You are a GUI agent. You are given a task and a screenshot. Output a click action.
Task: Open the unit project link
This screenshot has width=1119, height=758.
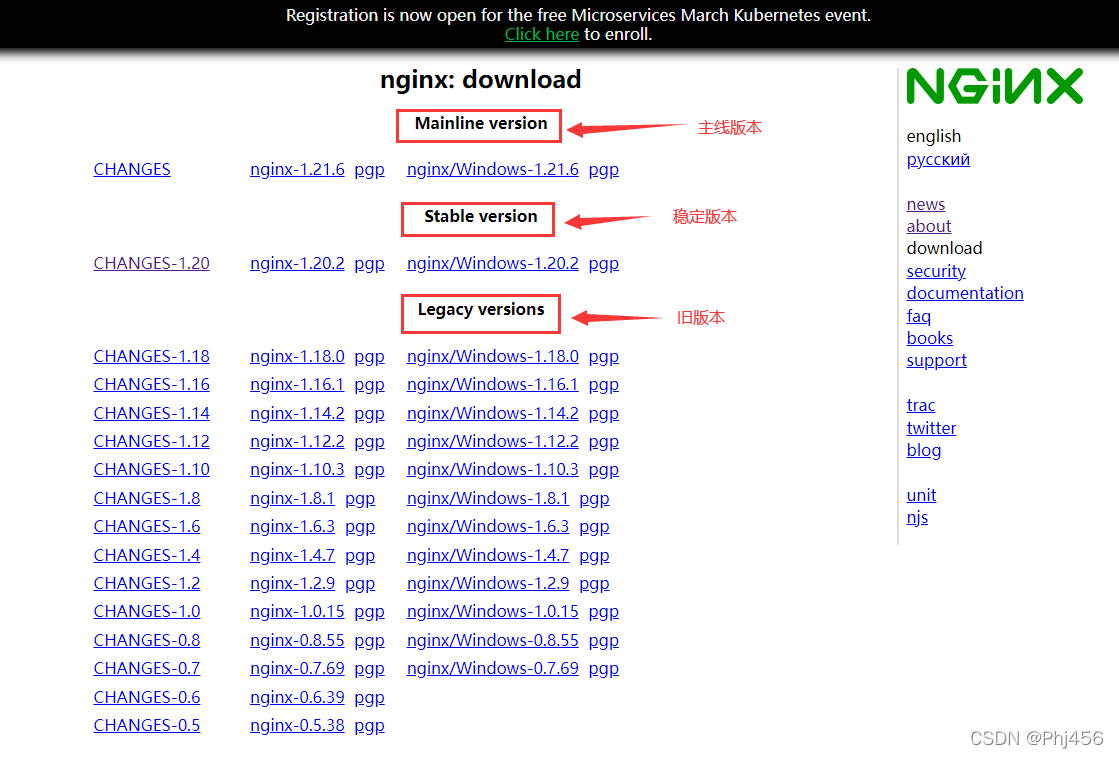point(921,495)
